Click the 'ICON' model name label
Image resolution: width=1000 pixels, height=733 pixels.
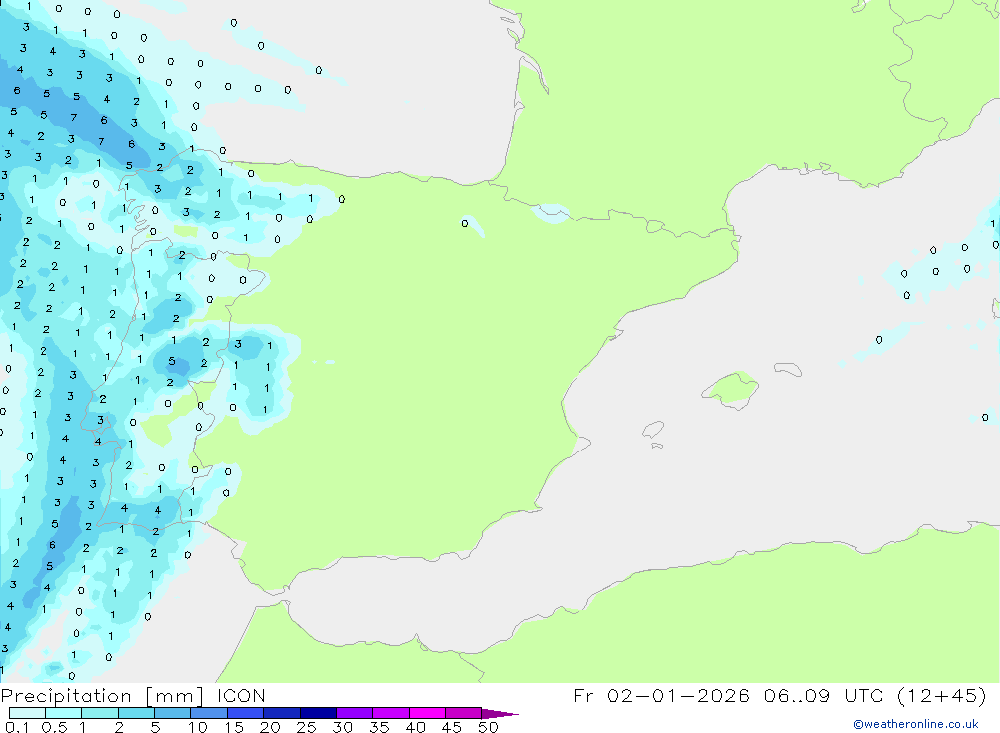241,695
